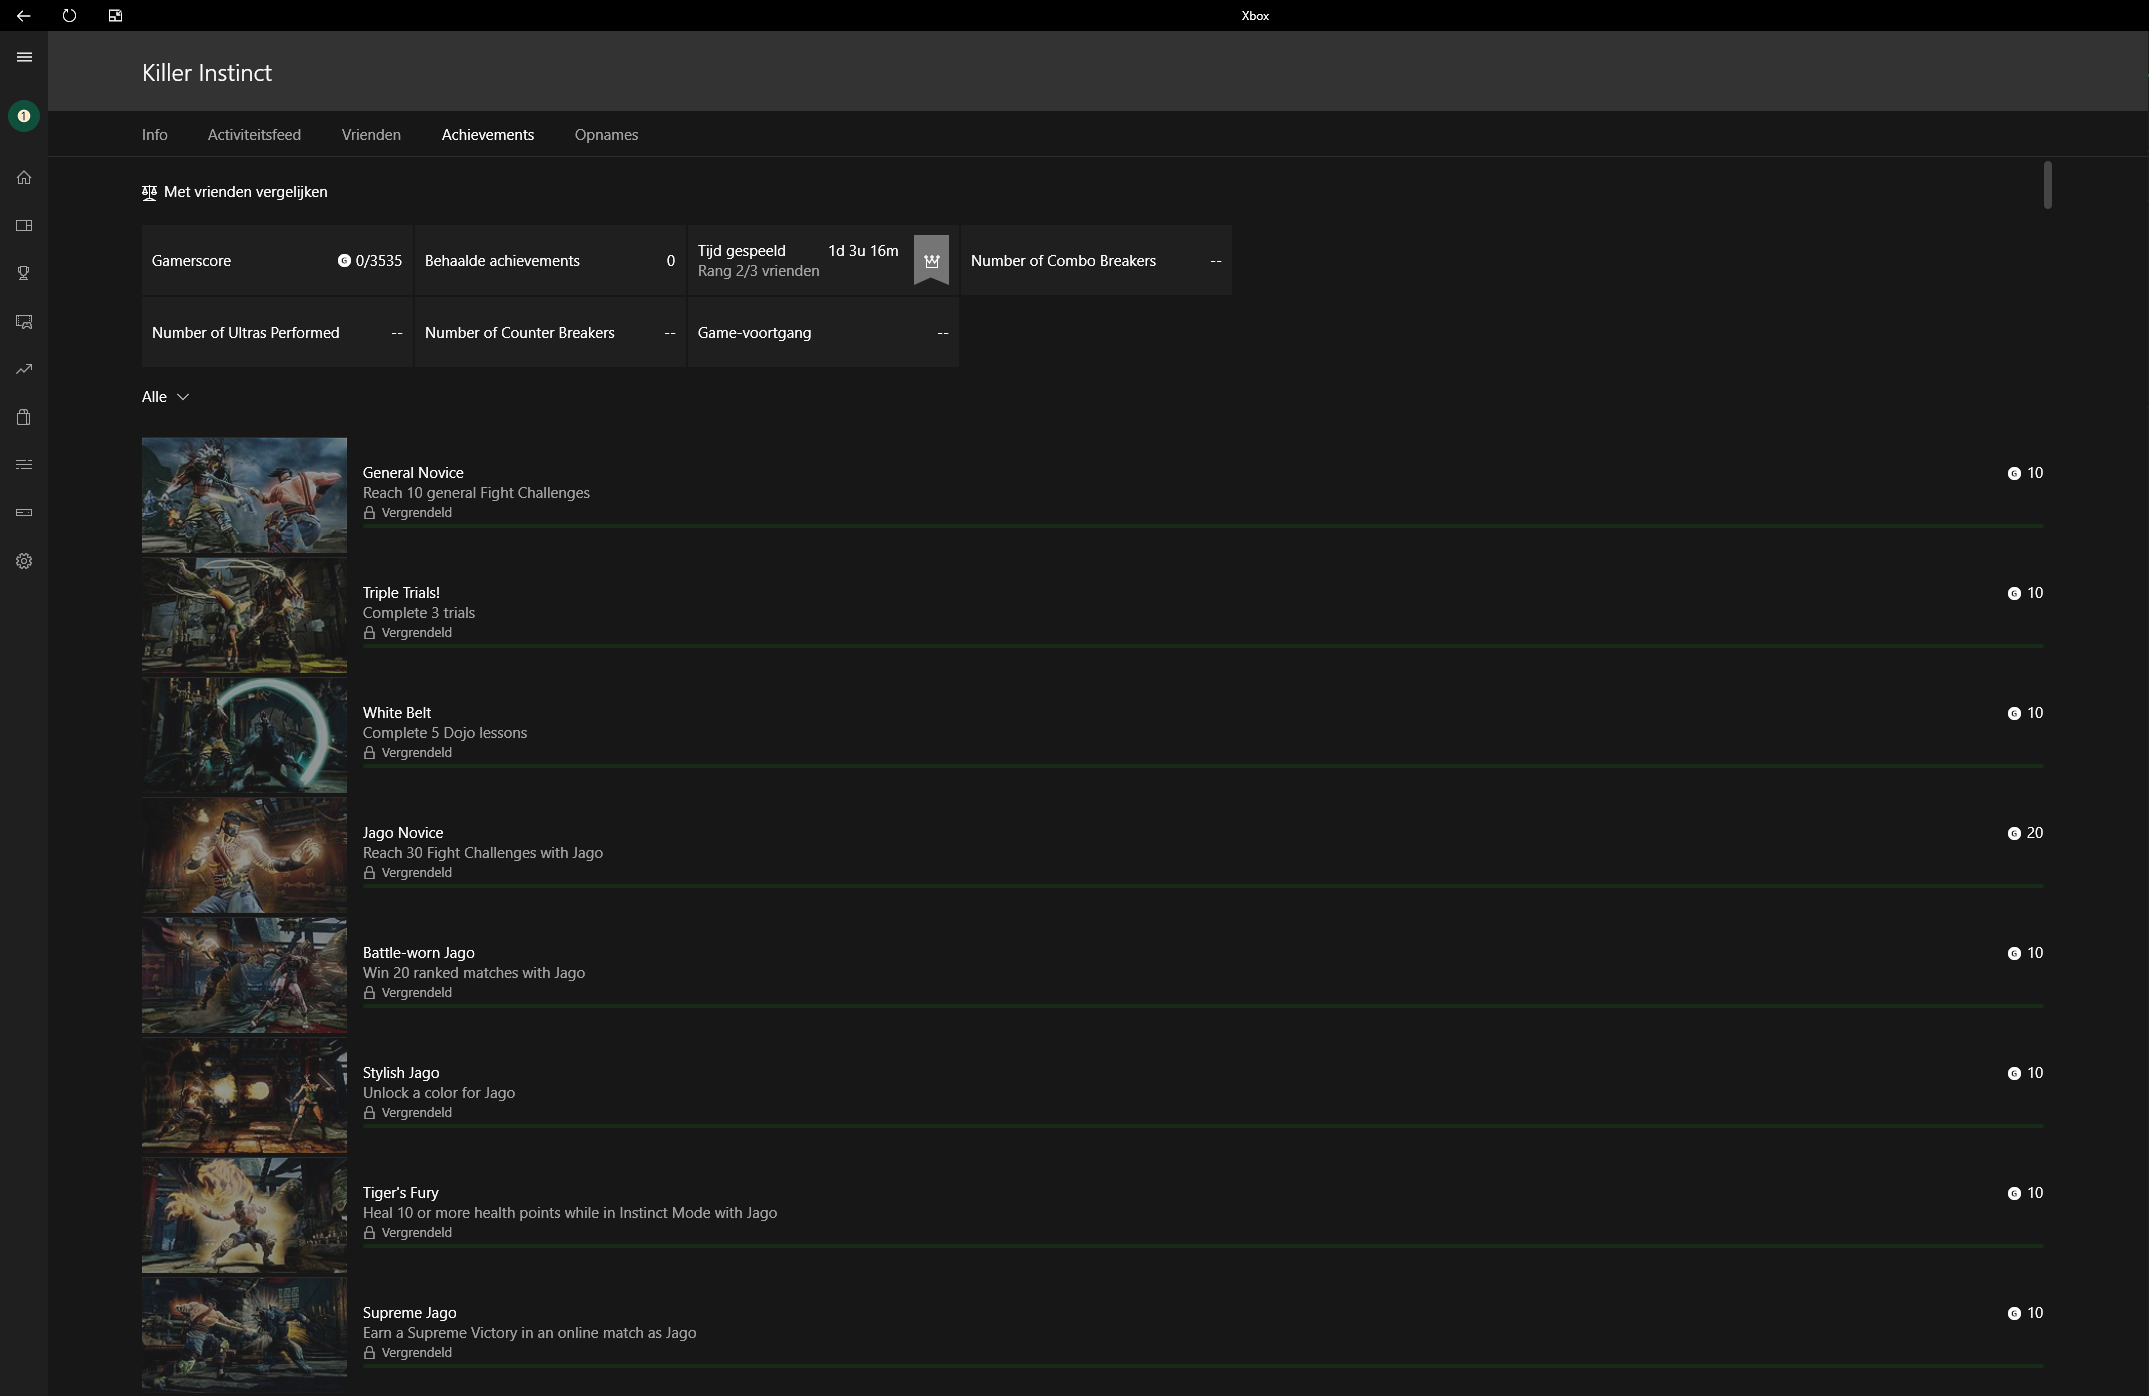This screenshot has height=1396, width=2149.
Task: Open Tiger's Fury achievement thumbnail
Action: 244,1215
